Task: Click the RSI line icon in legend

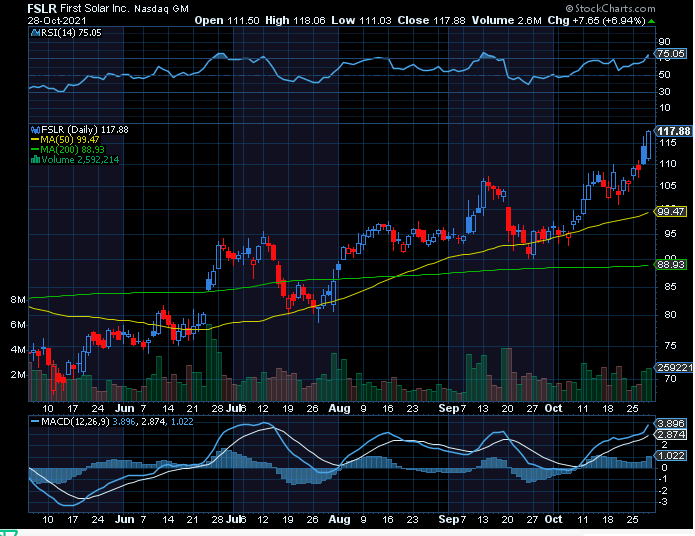Action: coord(35,33)
